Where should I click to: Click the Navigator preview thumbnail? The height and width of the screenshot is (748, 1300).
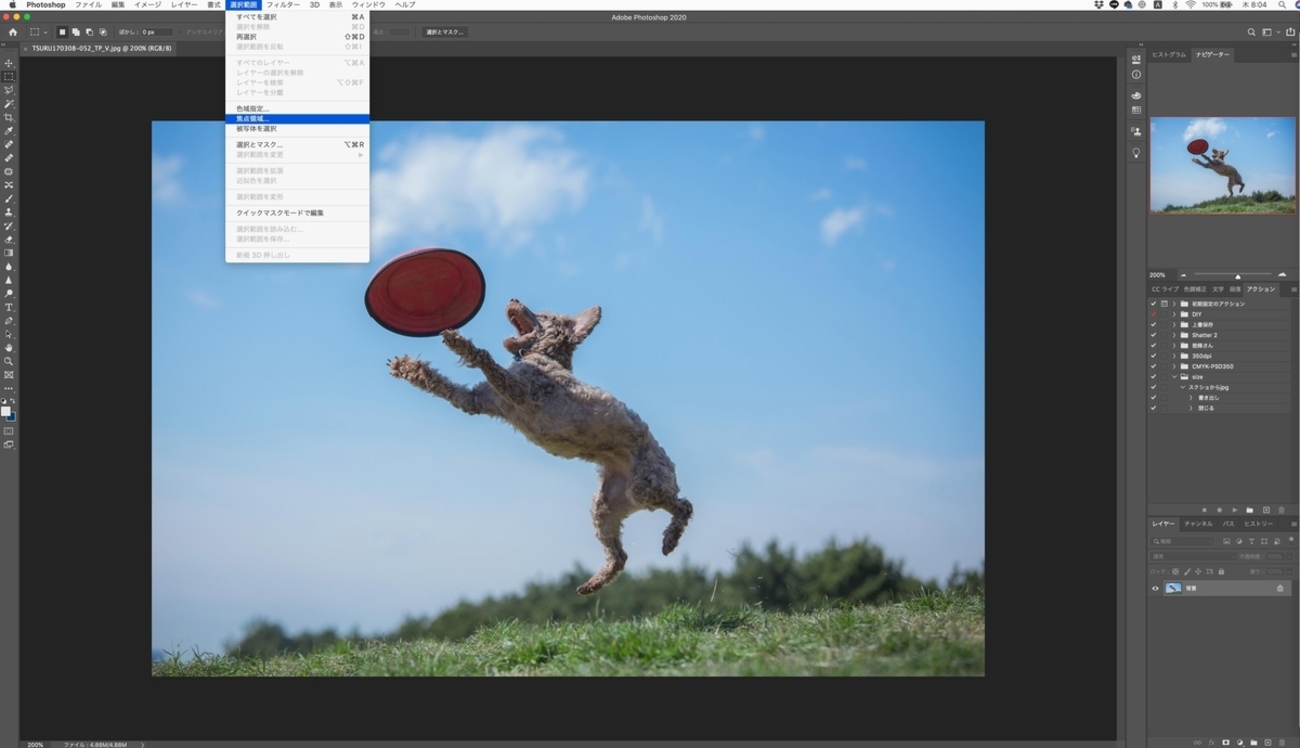pyautogui.click(x=1222, y=165)
